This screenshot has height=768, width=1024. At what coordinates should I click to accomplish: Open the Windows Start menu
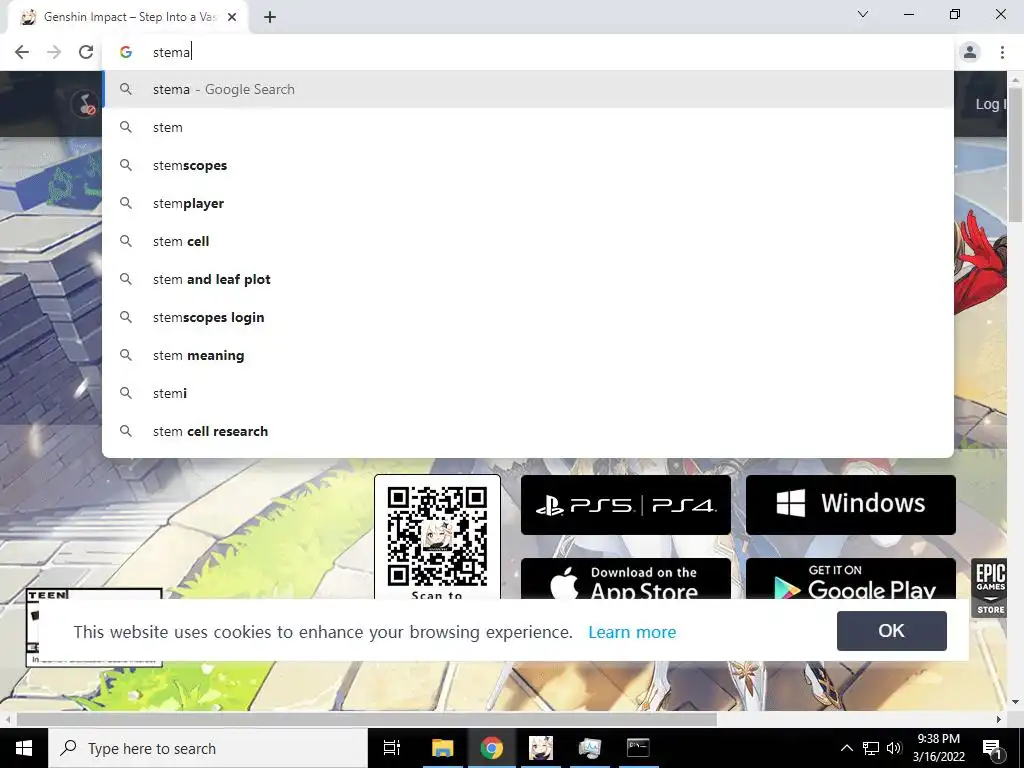[24, 748]
